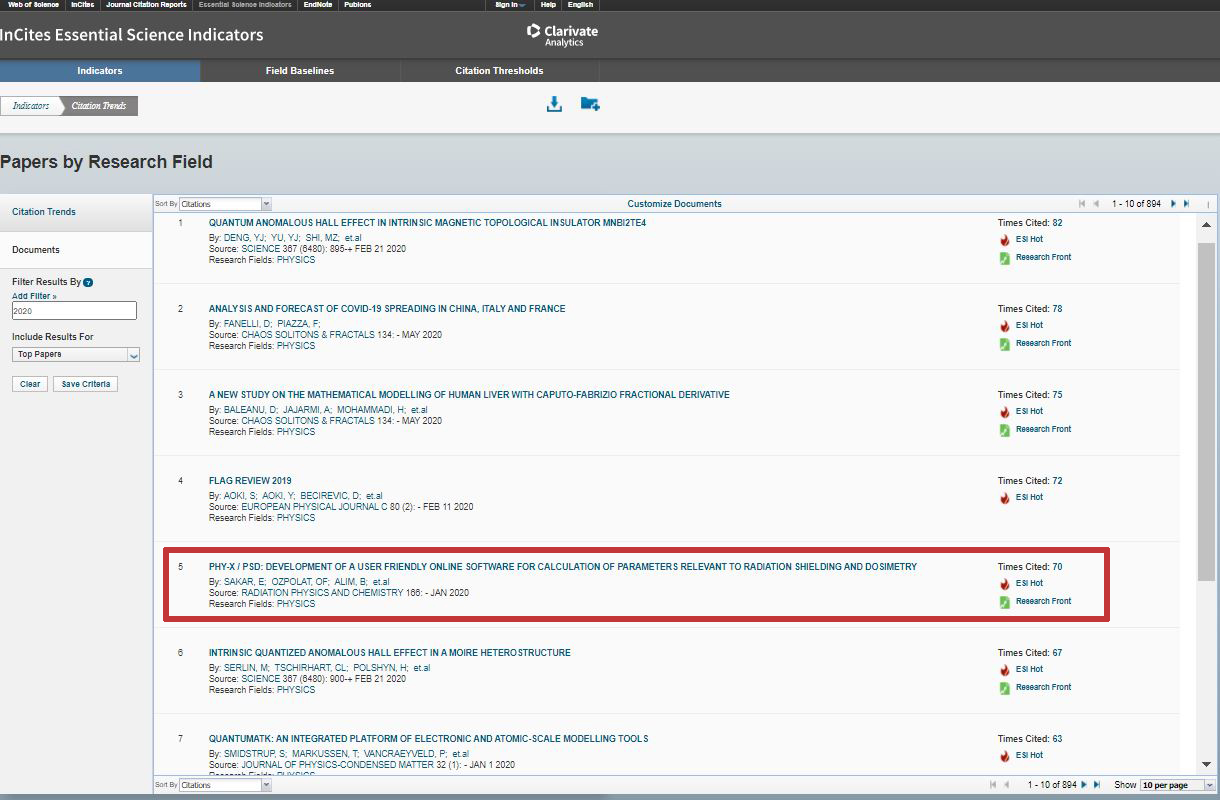Click ESI Hot flame icon for paper 1

(1005, 240)
